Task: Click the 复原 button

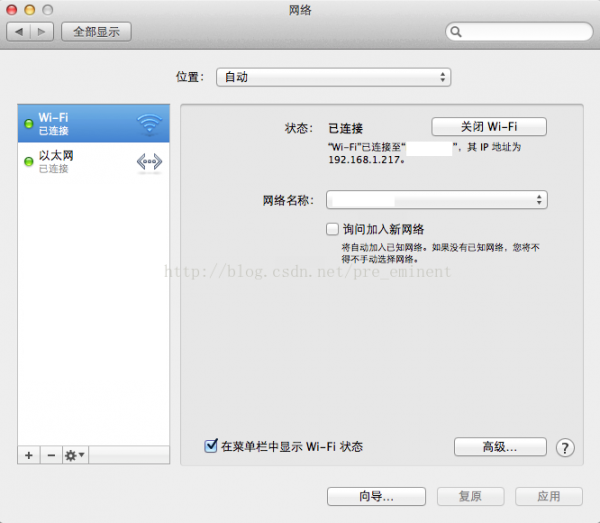Action: click(471, 496)
